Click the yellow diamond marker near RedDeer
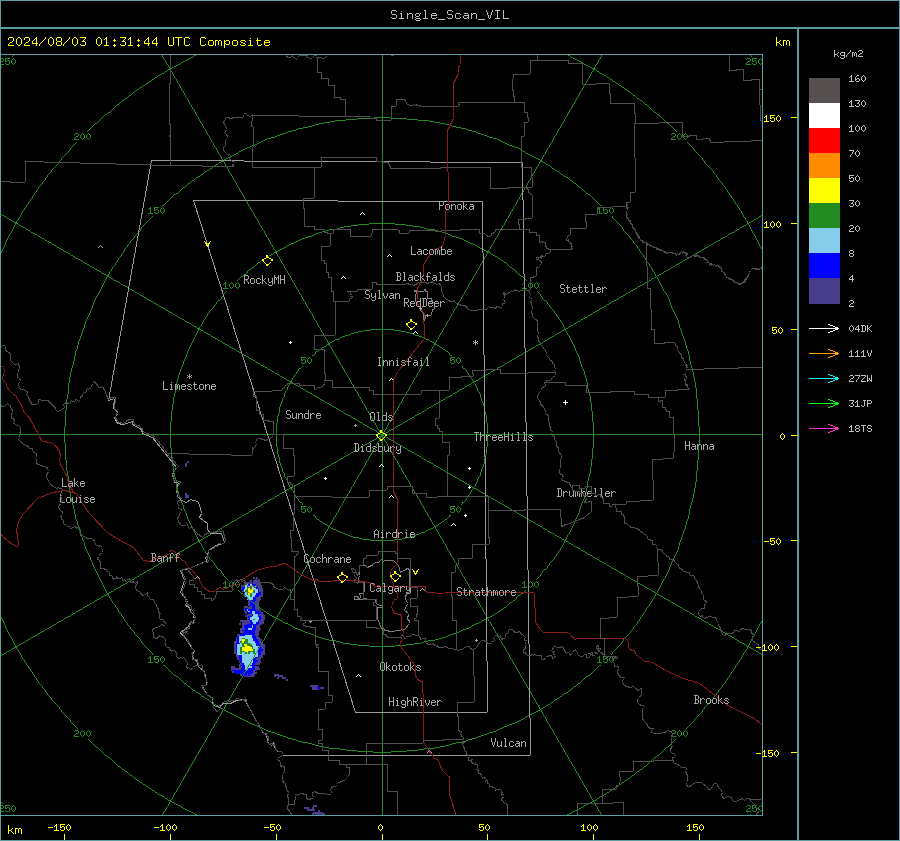The width and height of the screenshot is (900, 841). [x=411, y=325]
